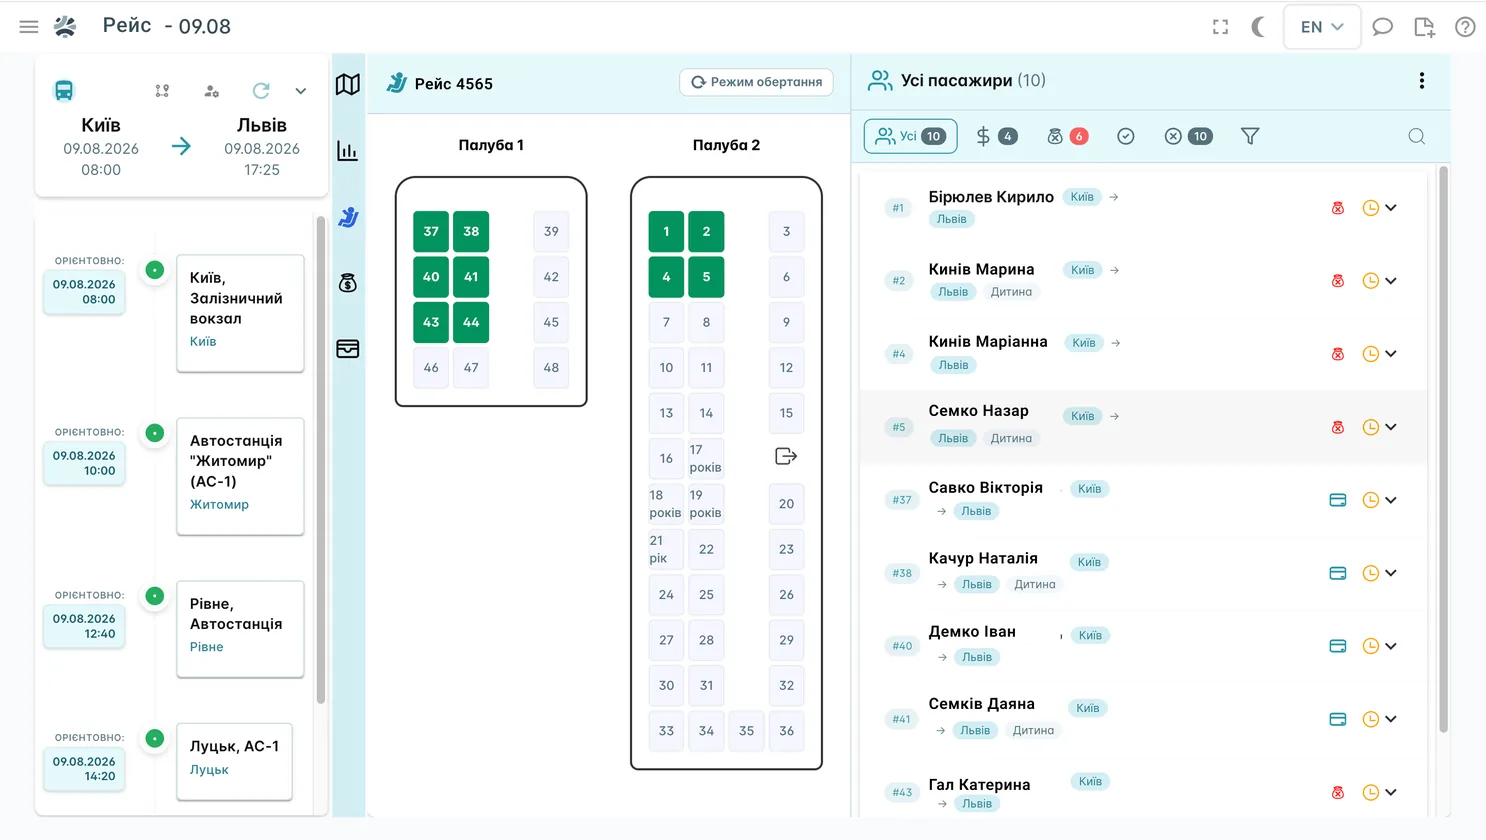Select occupied seat 5 on Палуба 2

click(706, 277)
